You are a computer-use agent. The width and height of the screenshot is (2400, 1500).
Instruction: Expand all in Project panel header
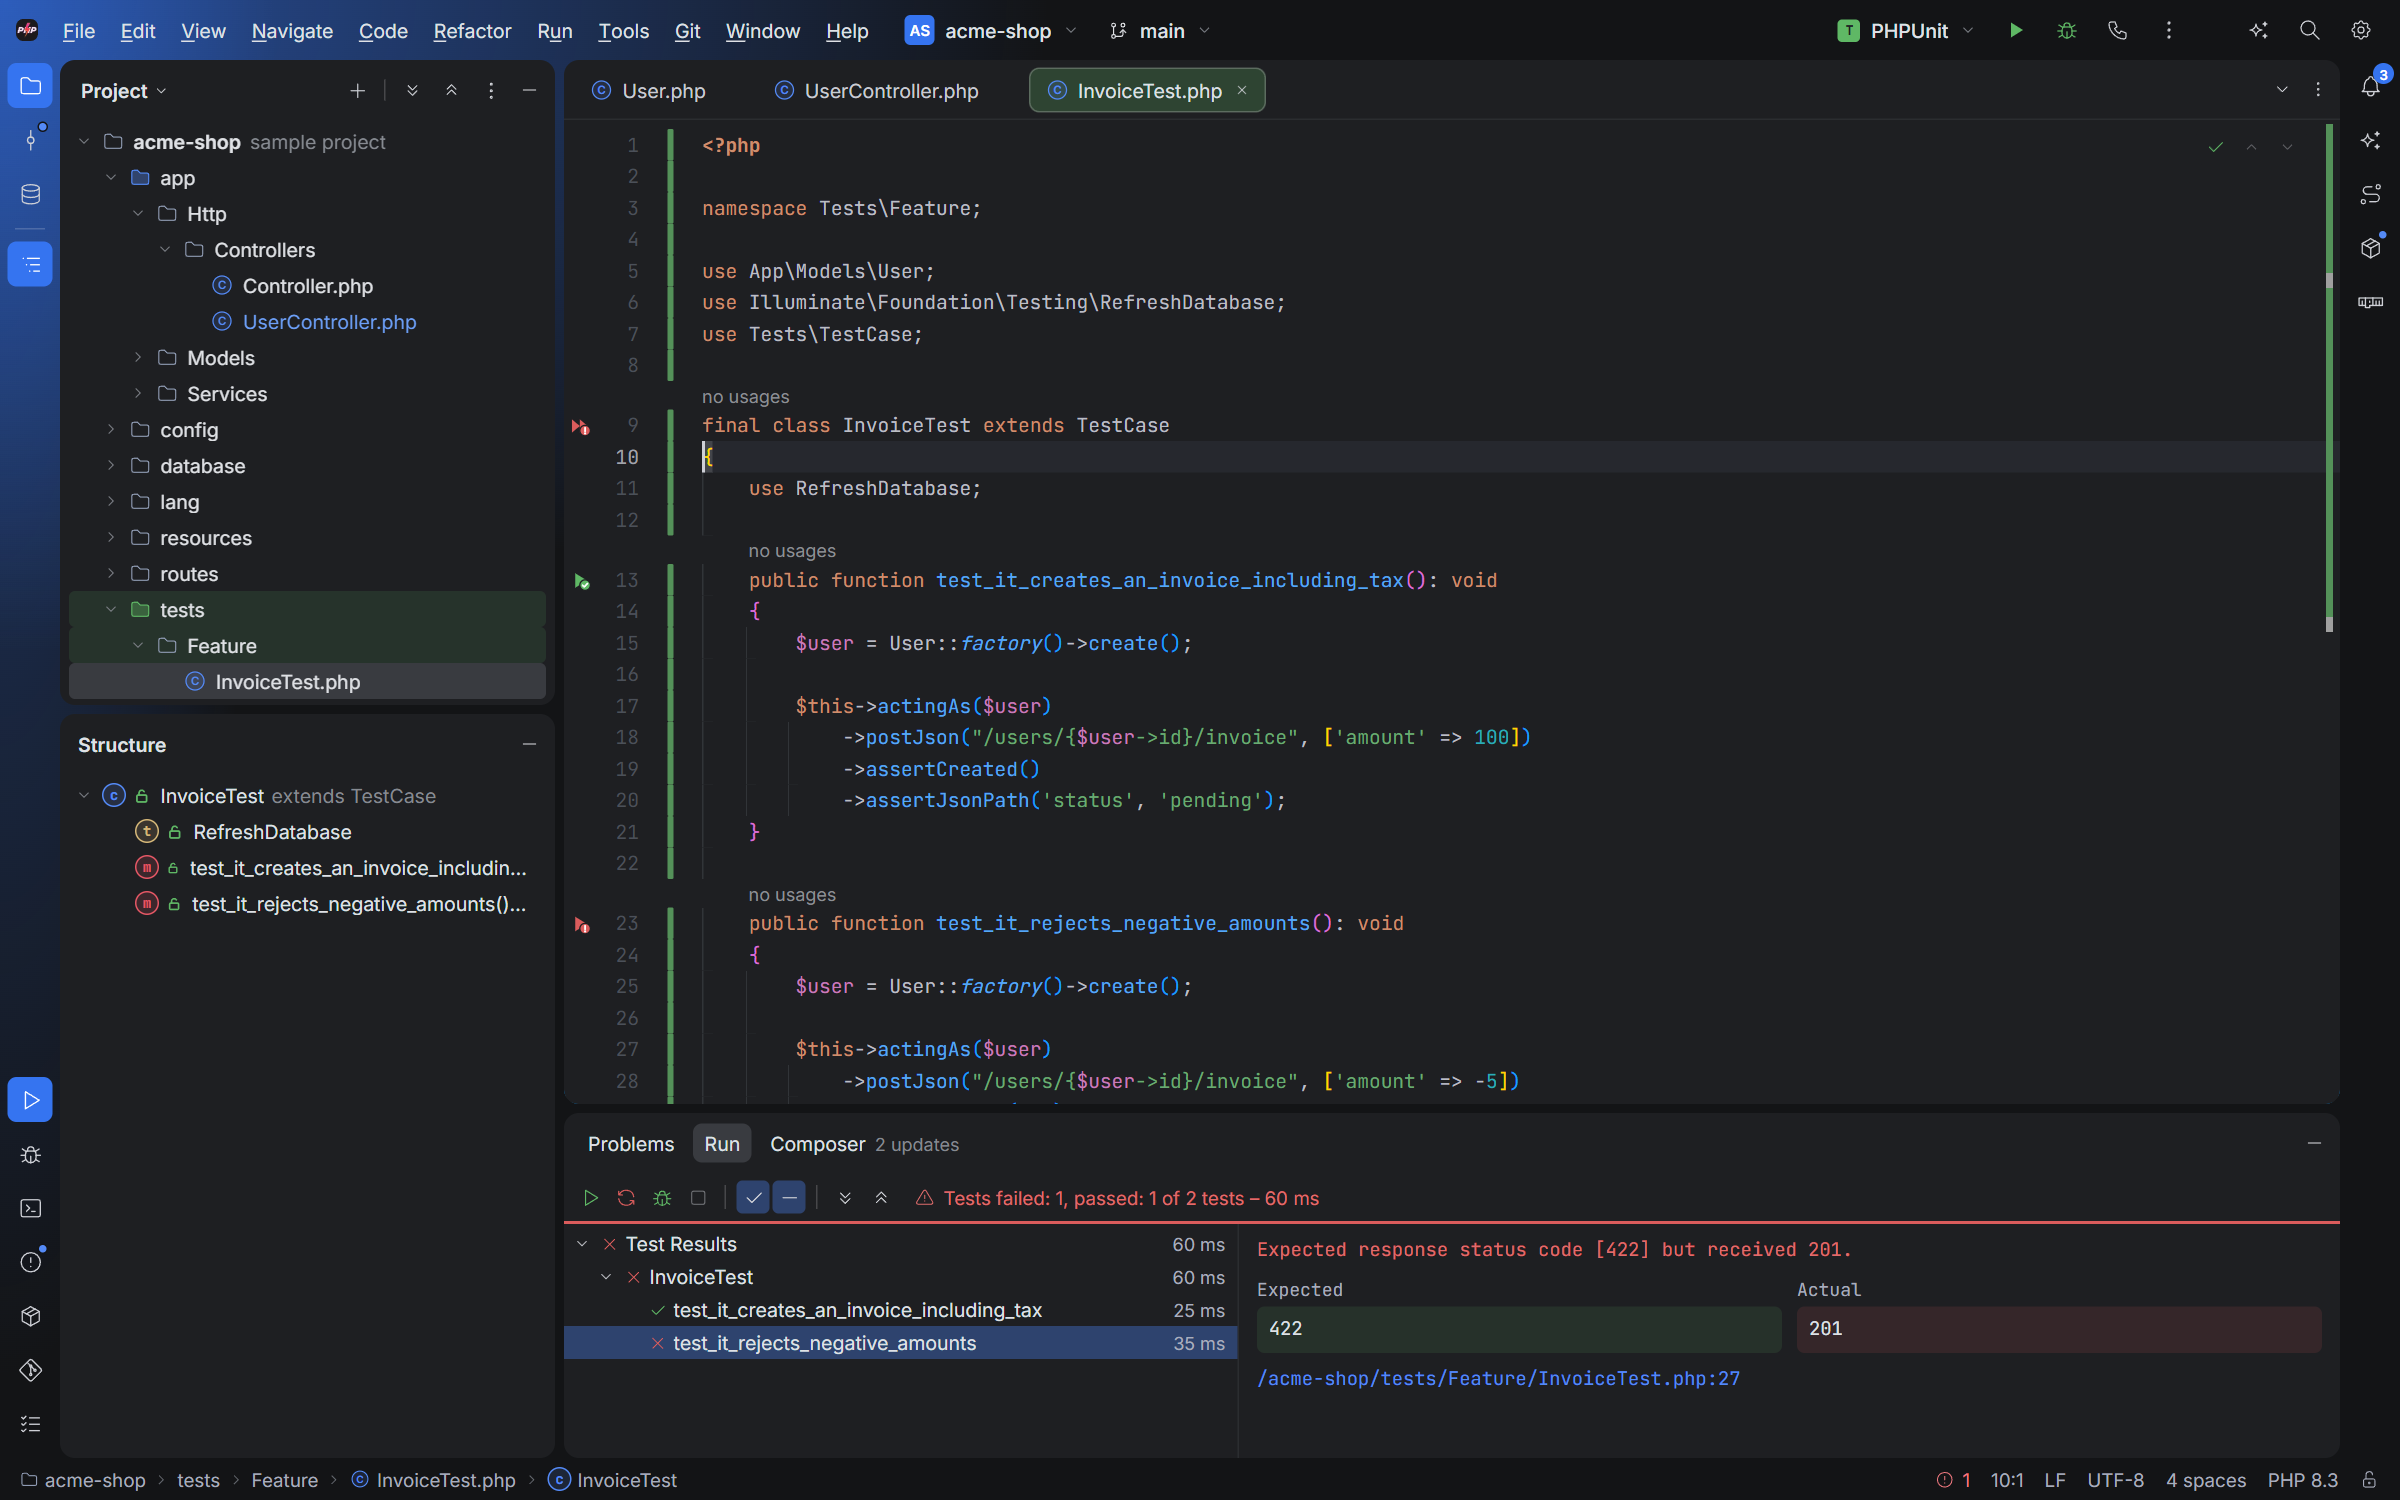pyautogui.click(x=412, y=91)
